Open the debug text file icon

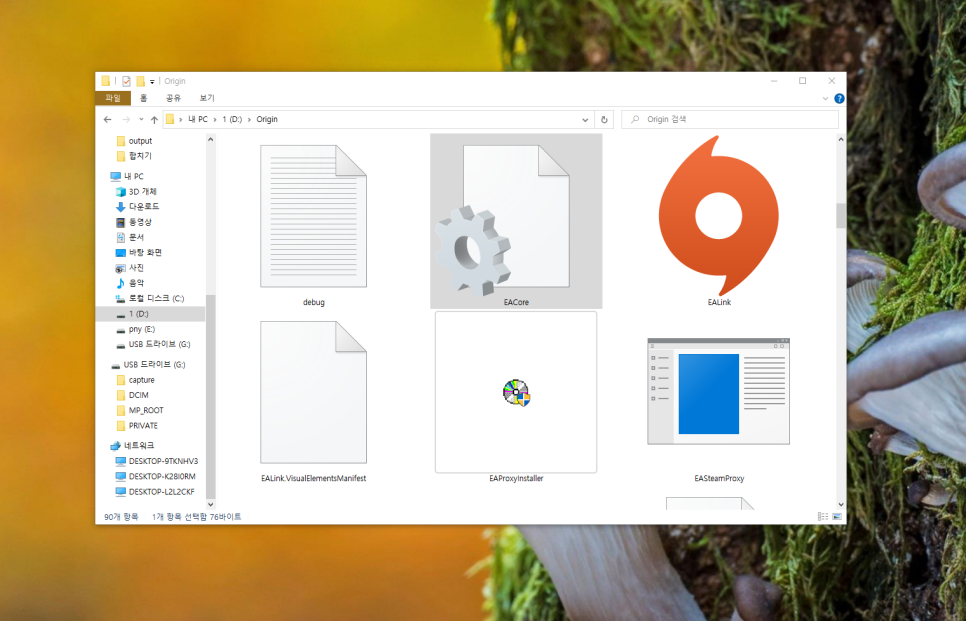pyautogui.click(x=314, y=216)
